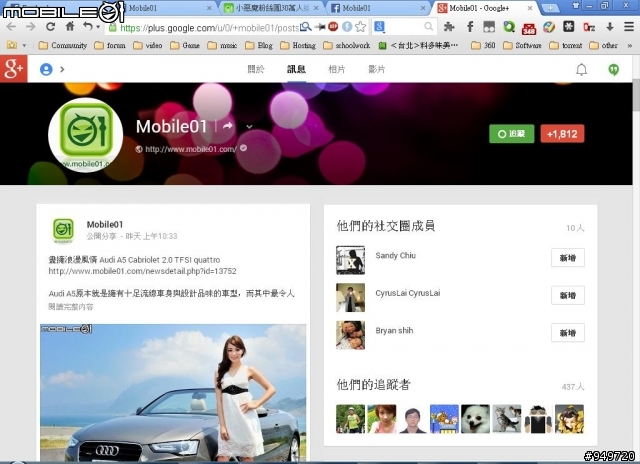Viewport: 640px width, 464px height.
Task: Open the Audi A5 Cabriolet post photo
Action: [173, 393]
